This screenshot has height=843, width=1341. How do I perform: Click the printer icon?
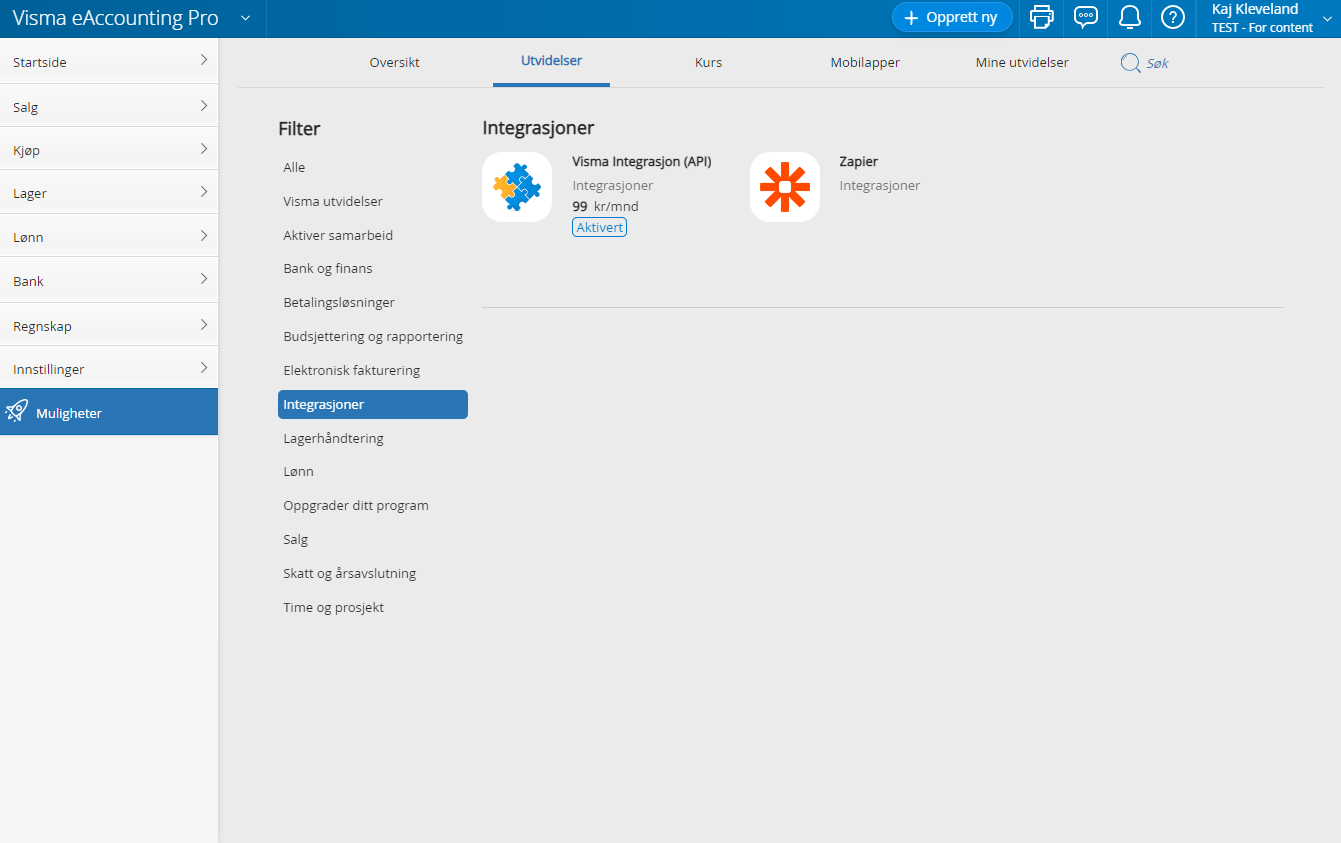click(1041, 17)
